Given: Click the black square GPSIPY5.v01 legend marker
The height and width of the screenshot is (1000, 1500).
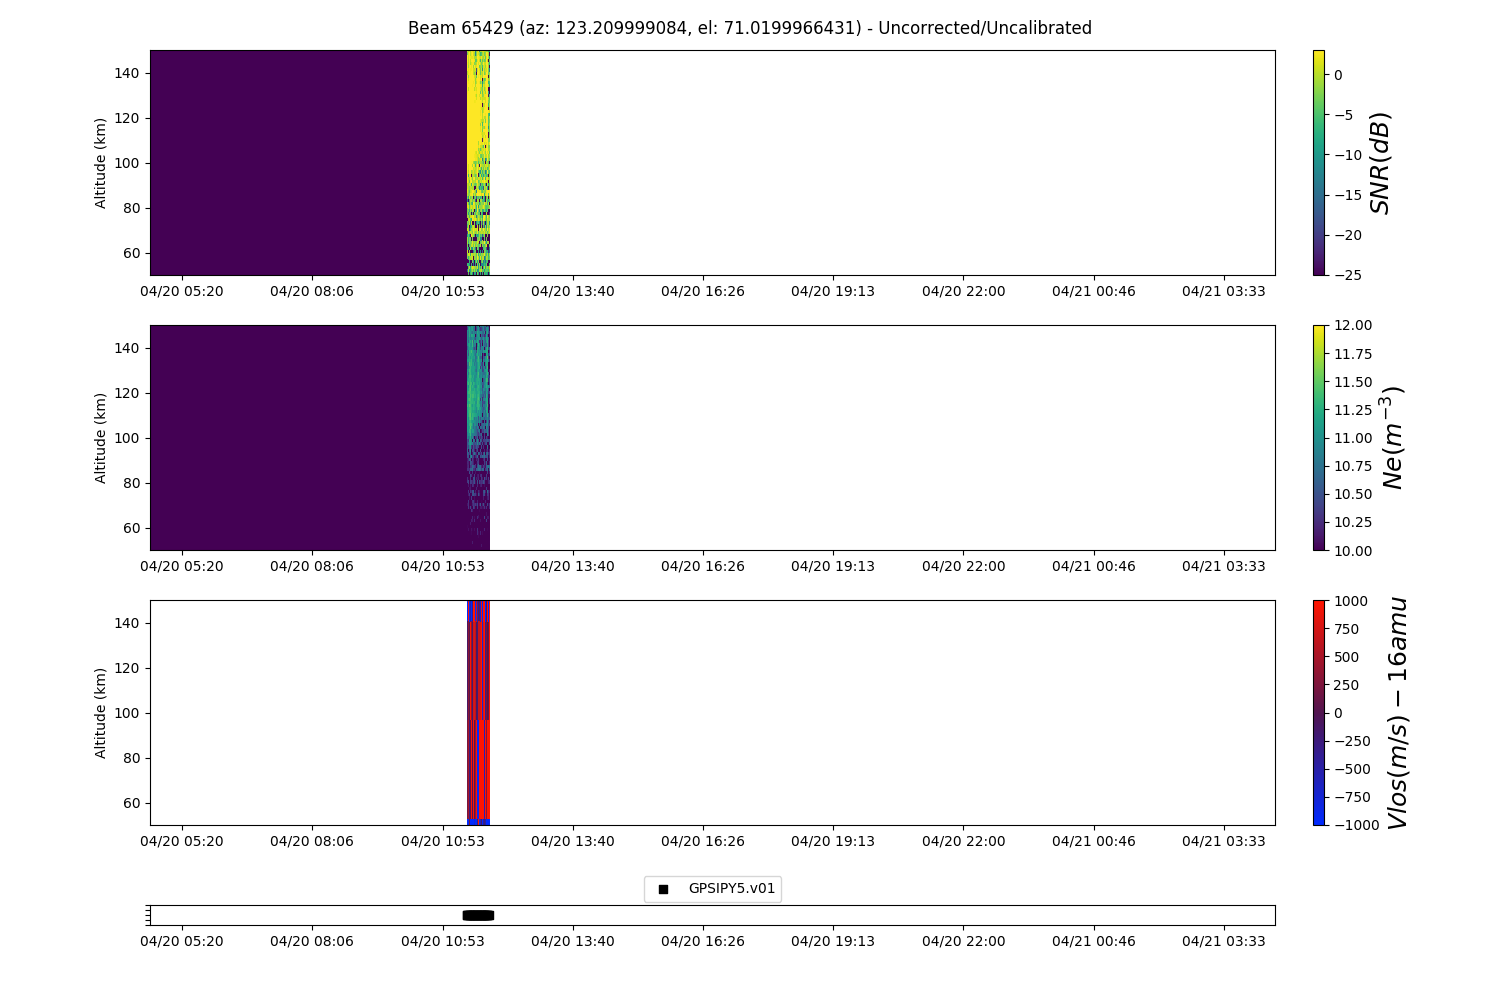Looking at the screenshot, I should pos(663,889).
